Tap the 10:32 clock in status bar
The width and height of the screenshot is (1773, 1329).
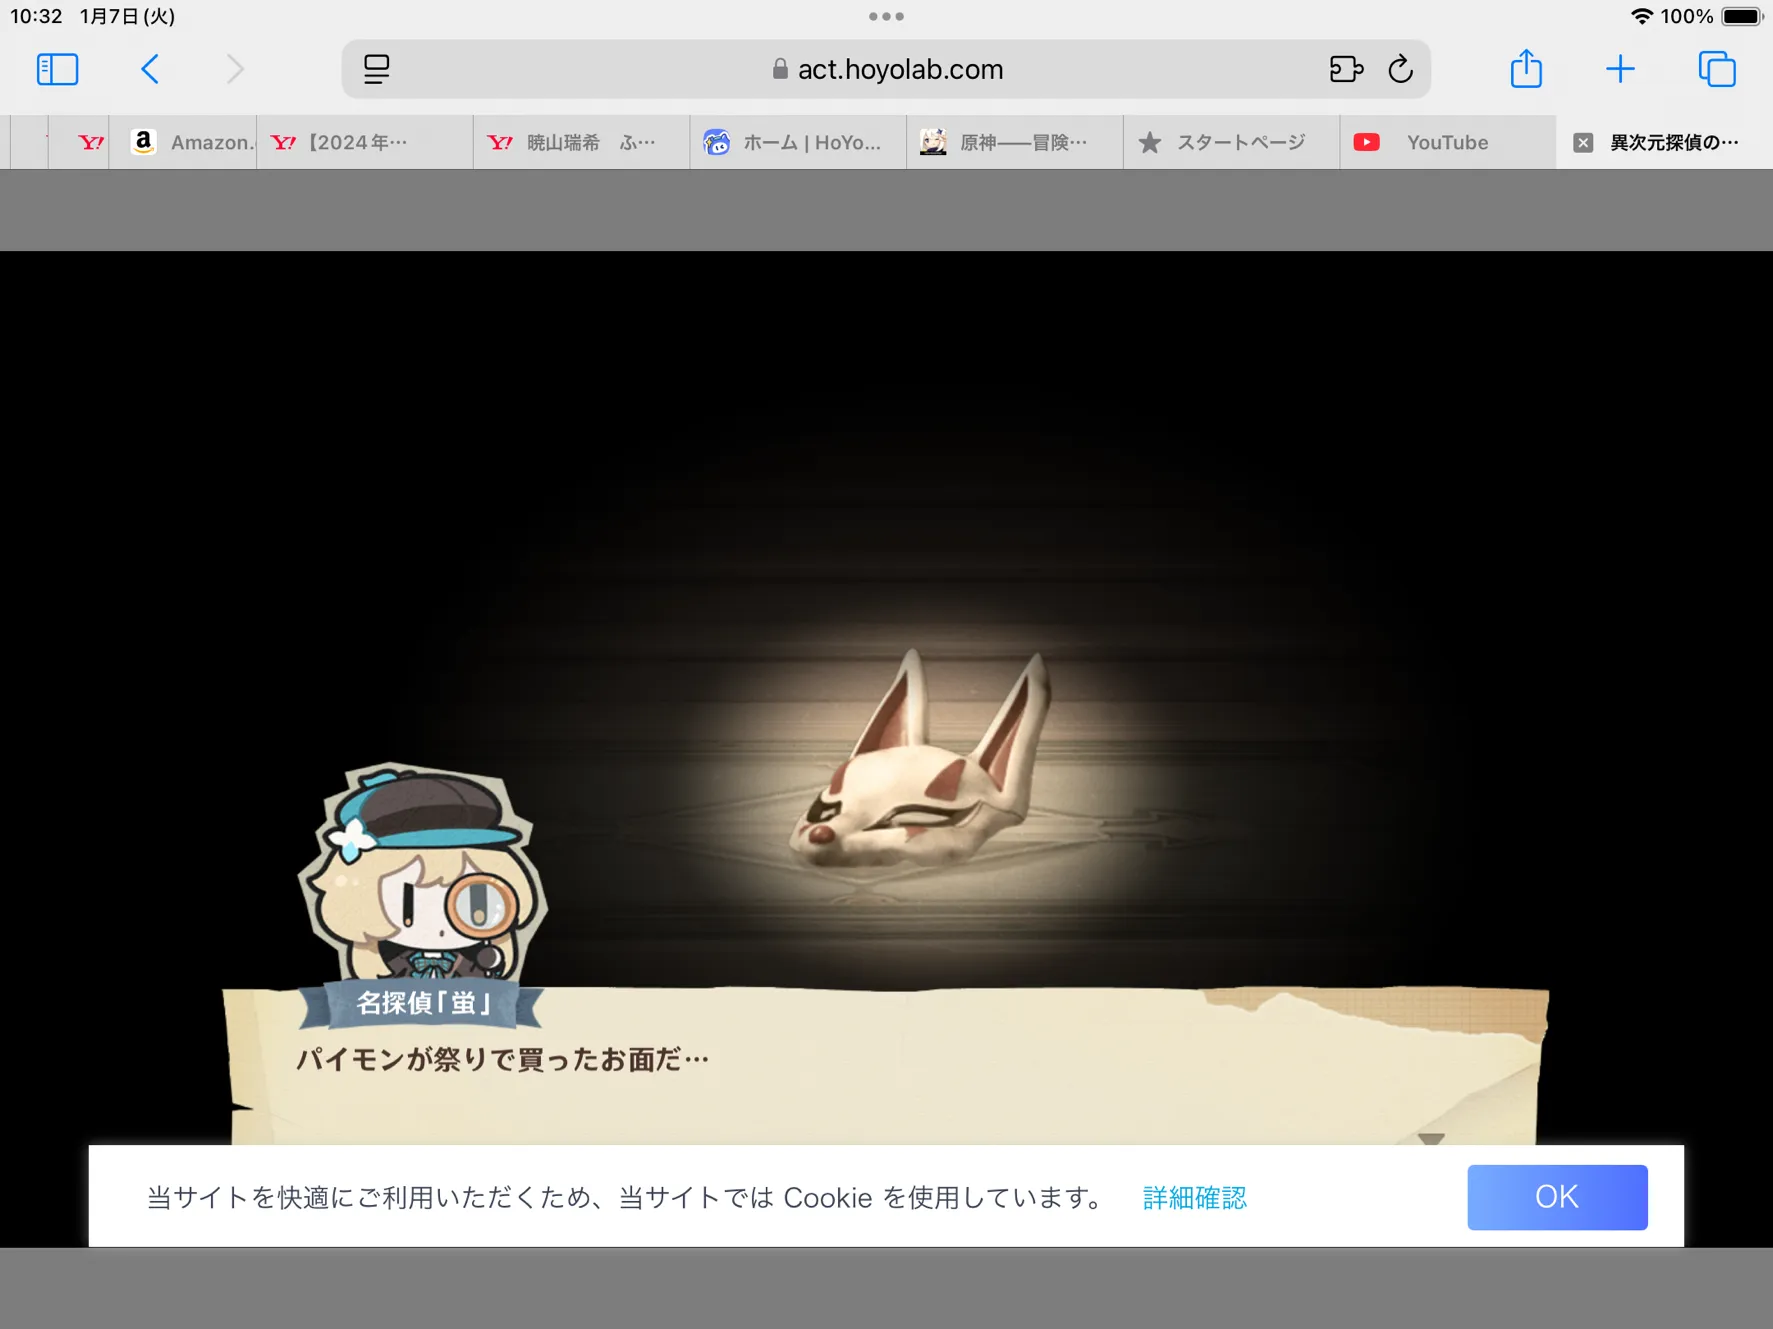[x=36, y=16]
